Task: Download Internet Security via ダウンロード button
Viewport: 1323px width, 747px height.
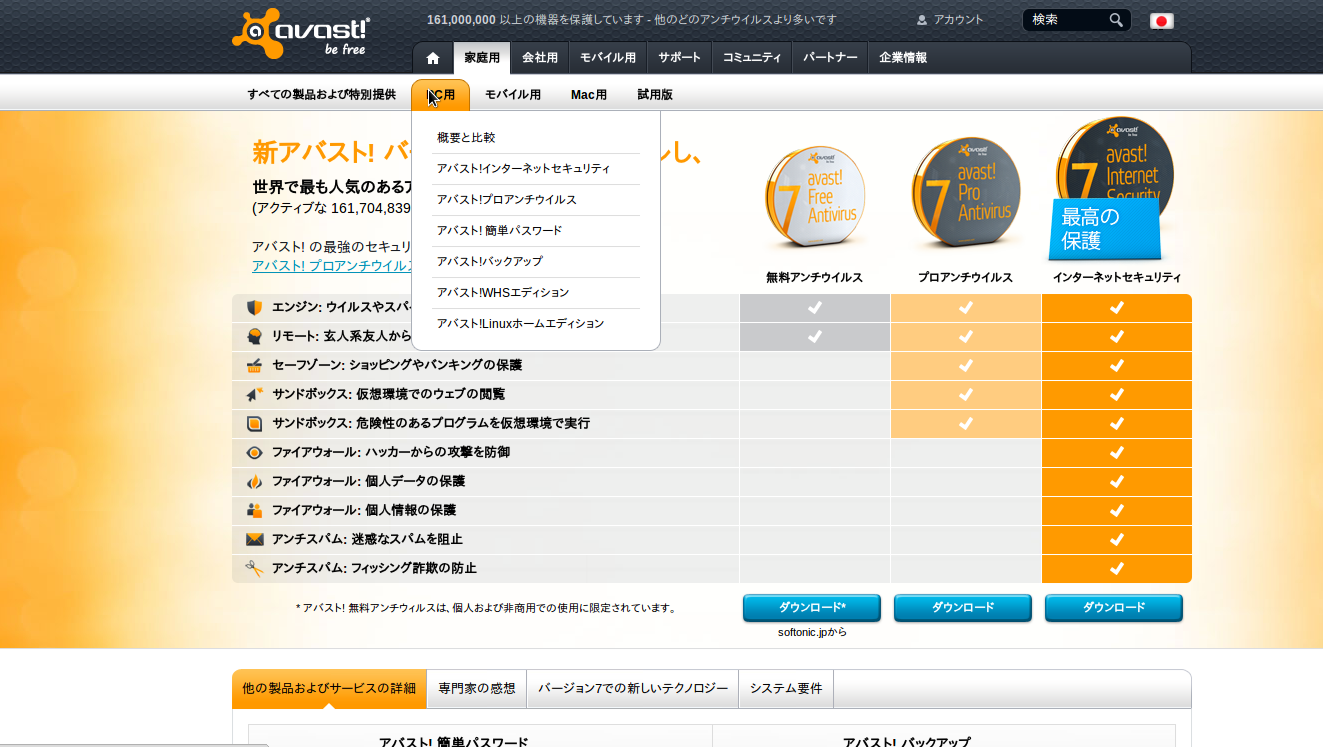Action: tap(1114, 608)
